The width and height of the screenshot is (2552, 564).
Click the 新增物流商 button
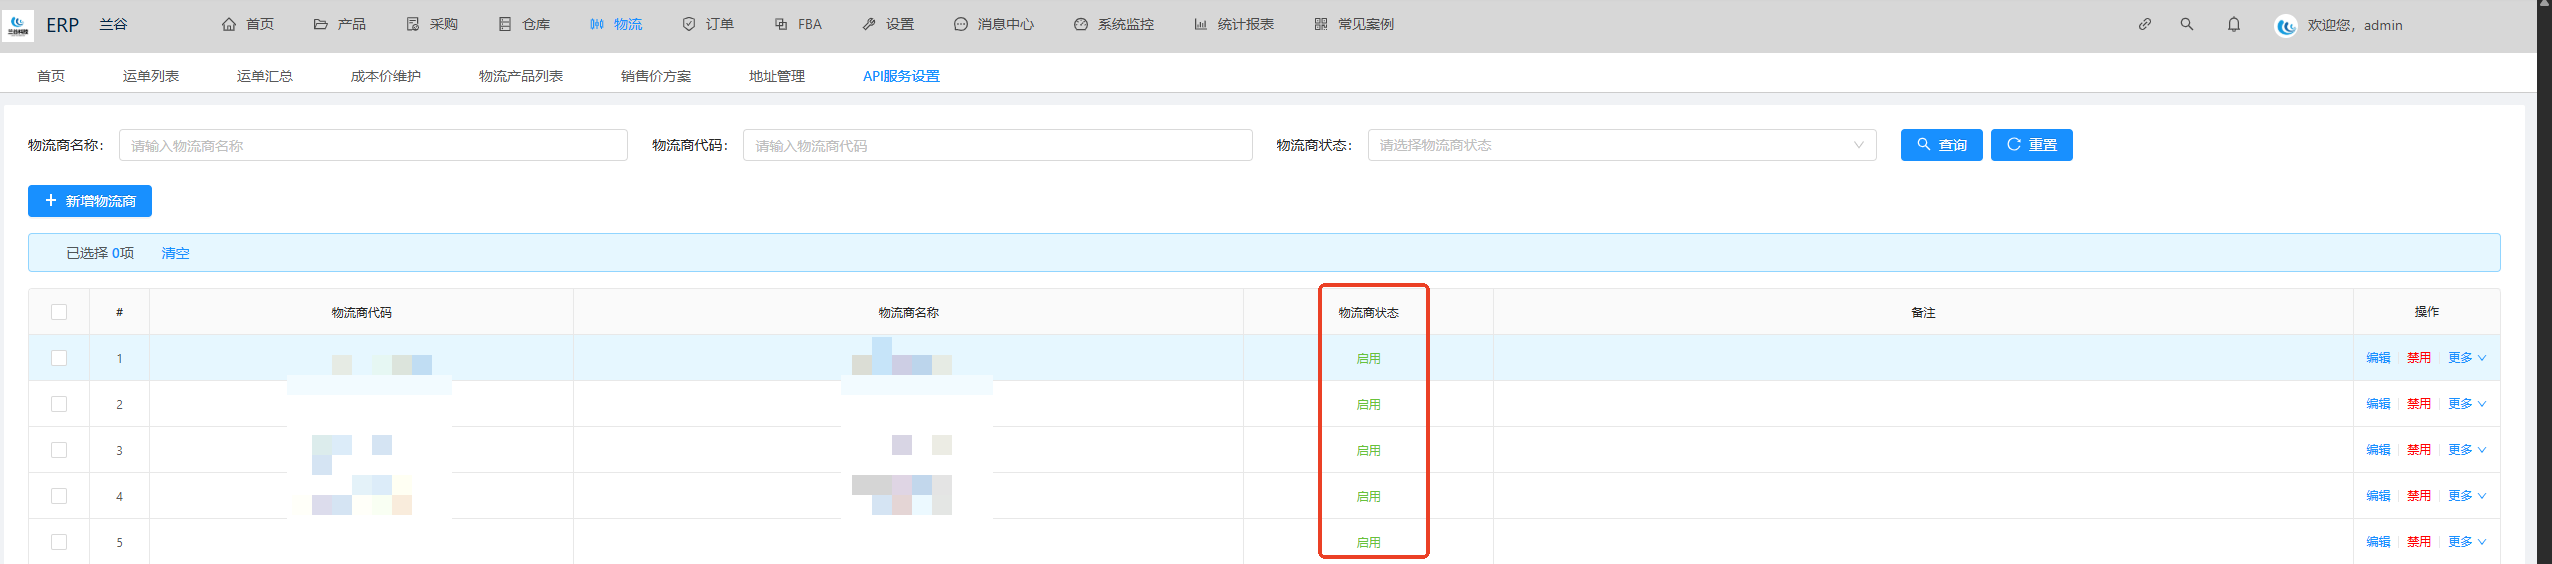90,201
